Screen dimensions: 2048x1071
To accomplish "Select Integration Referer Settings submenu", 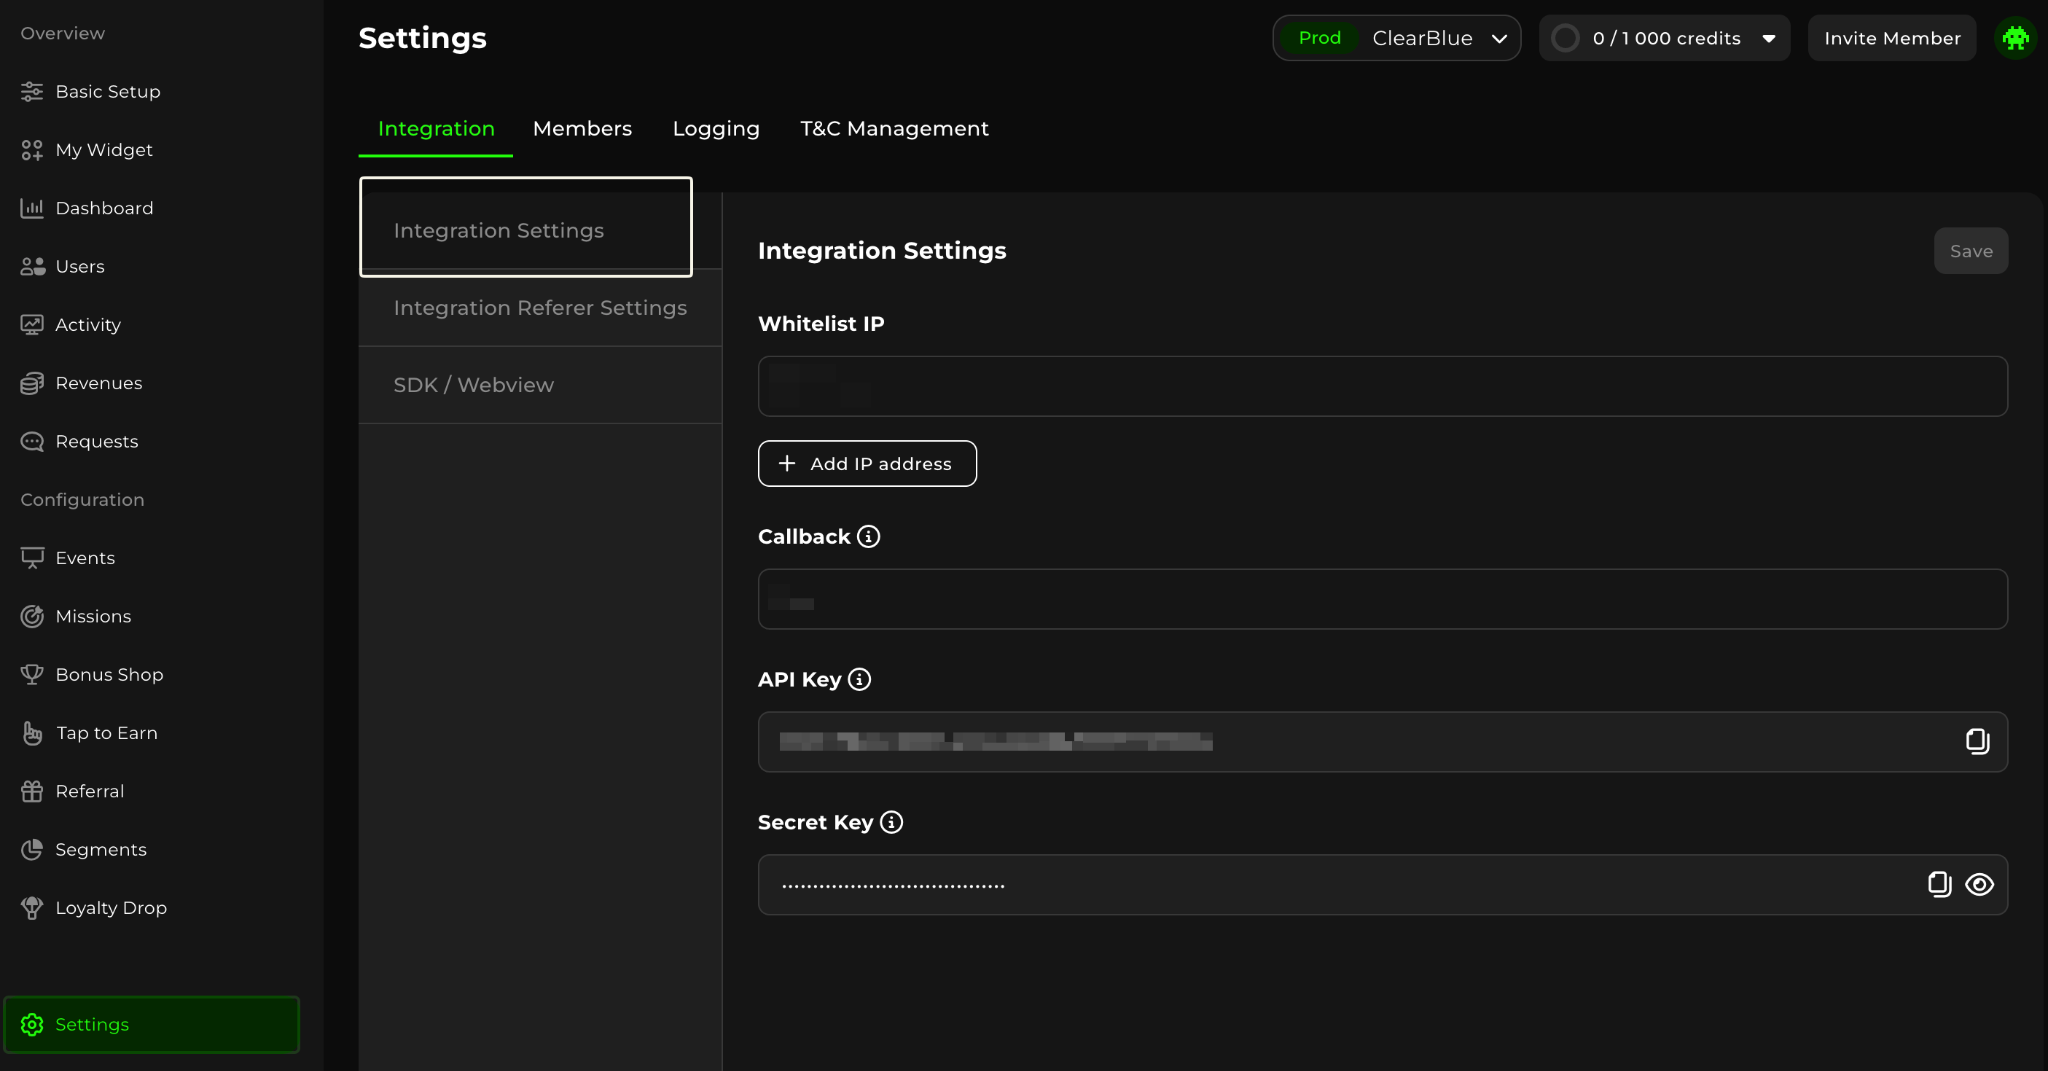I will click(x=540, y=308).
